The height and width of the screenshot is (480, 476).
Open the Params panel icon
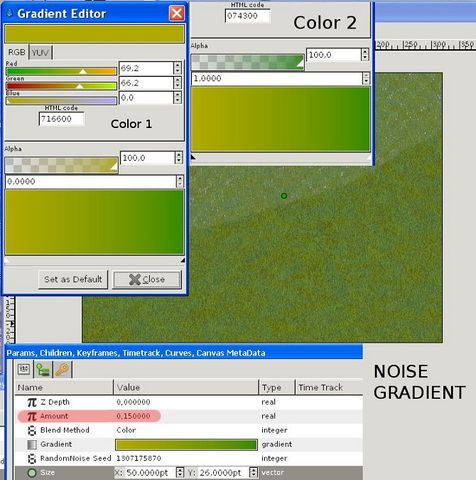24,369
